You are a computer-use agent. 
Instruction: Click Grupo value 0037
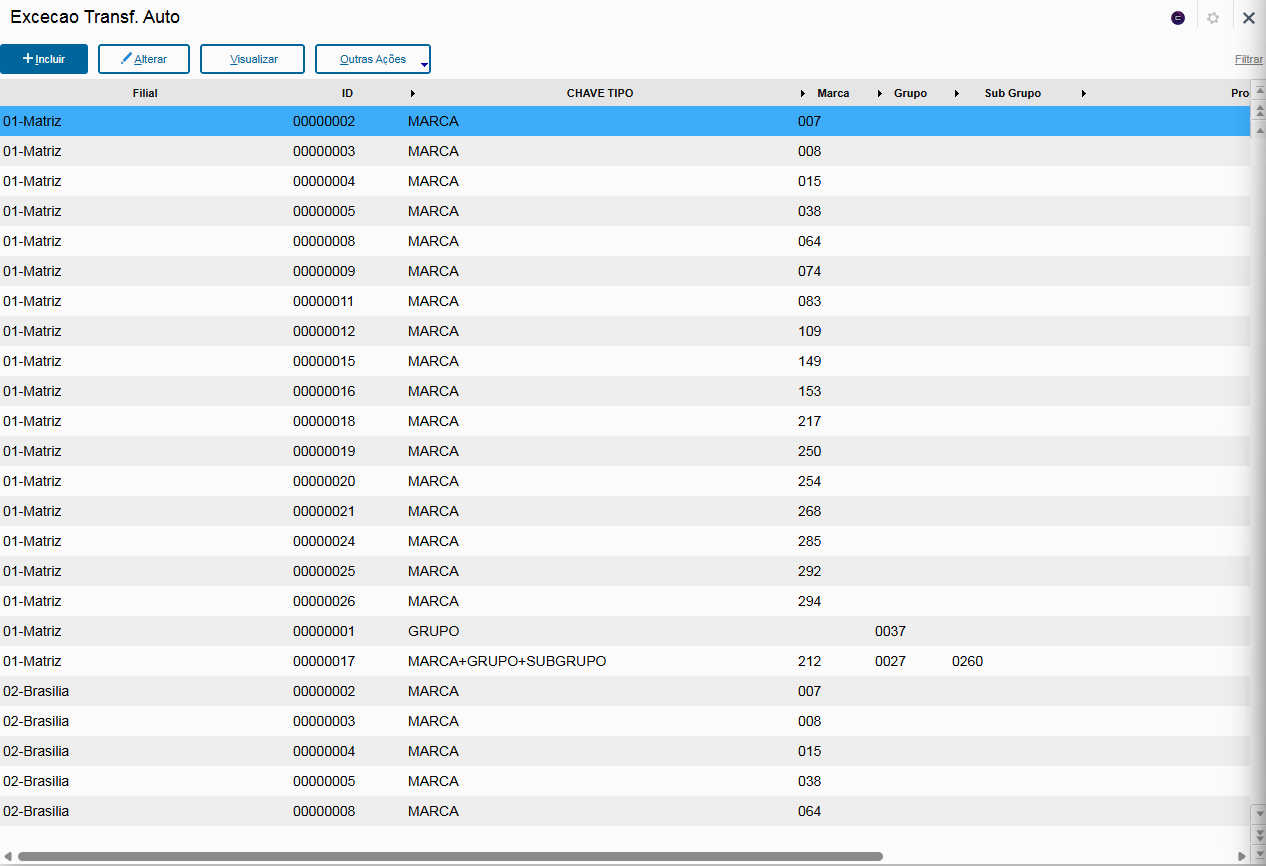point(890,631)
